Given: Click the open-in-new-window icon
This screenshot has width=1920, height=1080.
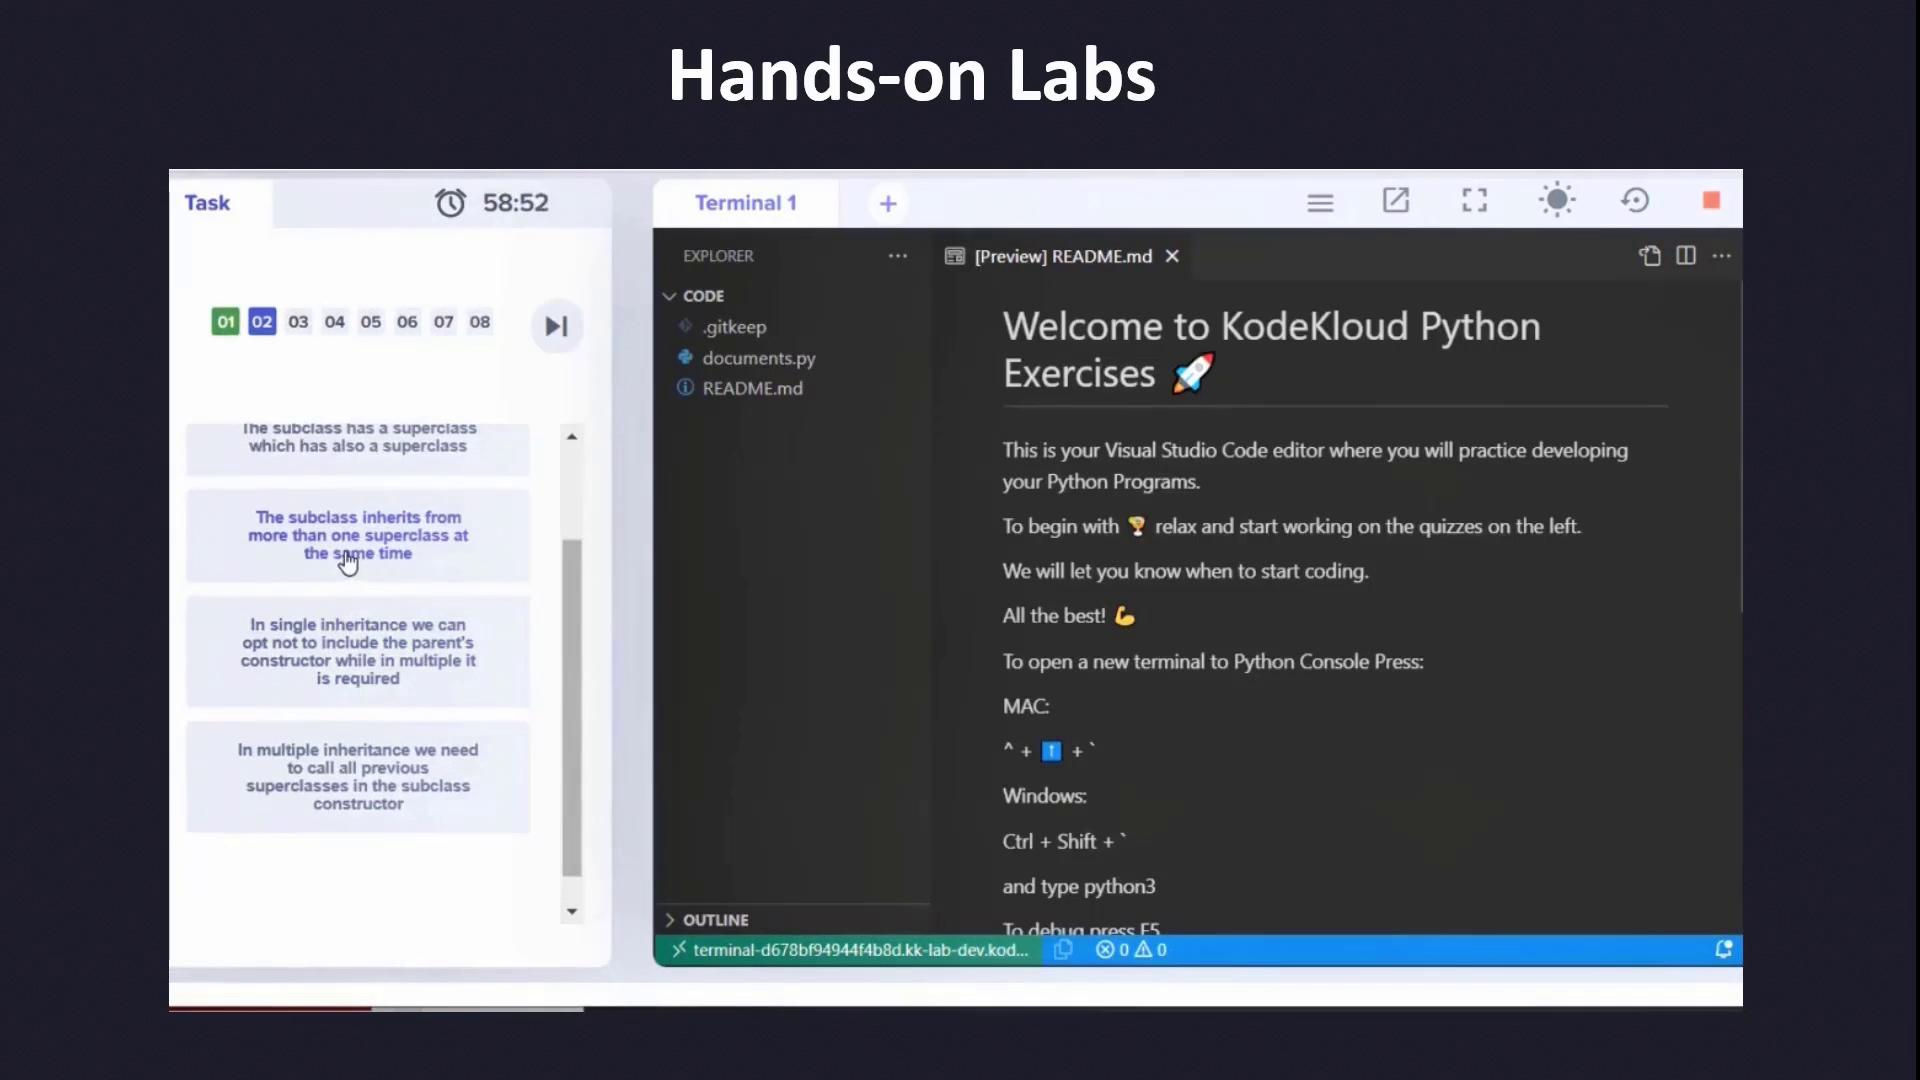Looking at the screenshot, I should pyautogui.click(x=1396, y=201).
